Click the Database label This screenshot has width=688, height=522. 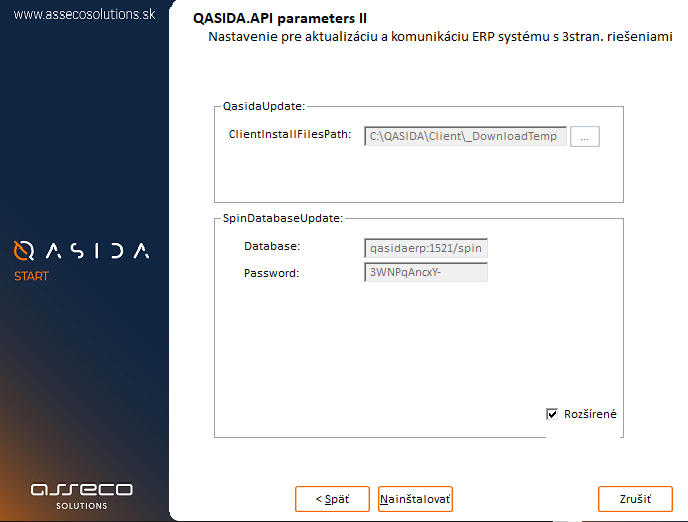272,246
